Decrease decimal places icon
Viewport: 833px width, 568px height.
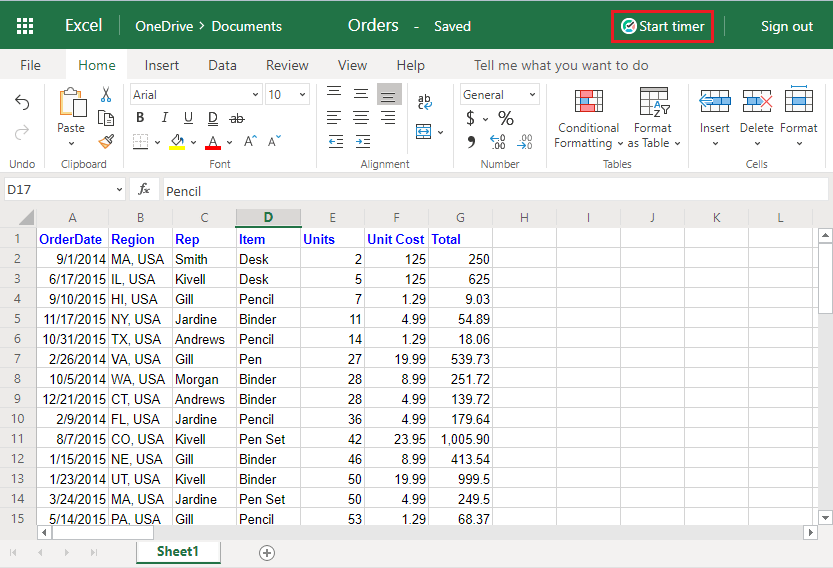(x=525, y=141)
